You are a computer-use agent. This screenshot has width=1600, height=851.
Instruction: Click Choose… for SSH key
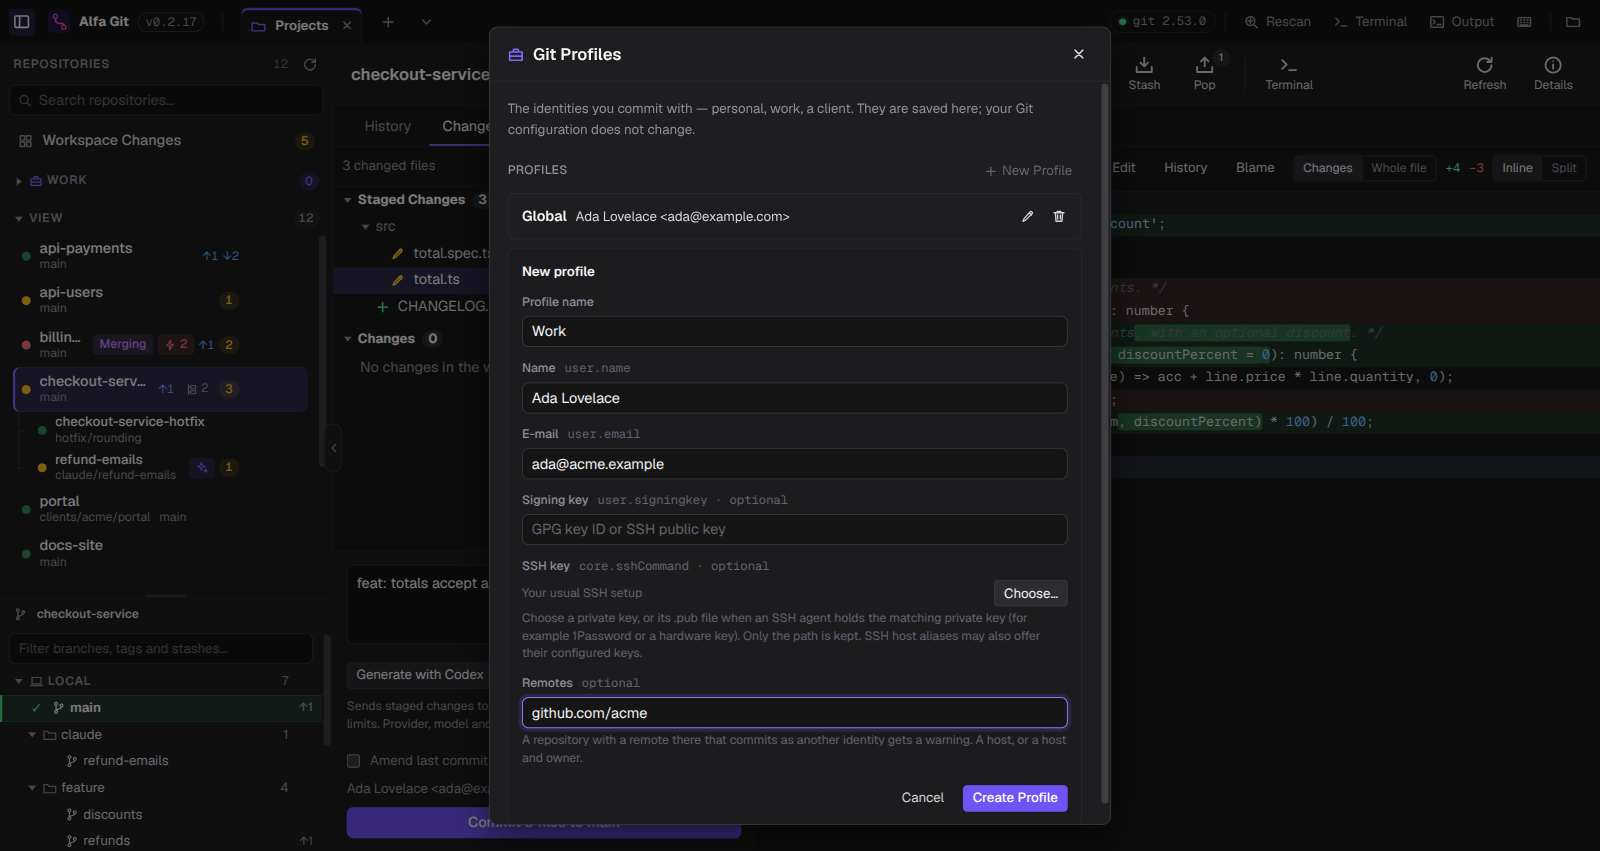click(x=1031, y=594)
